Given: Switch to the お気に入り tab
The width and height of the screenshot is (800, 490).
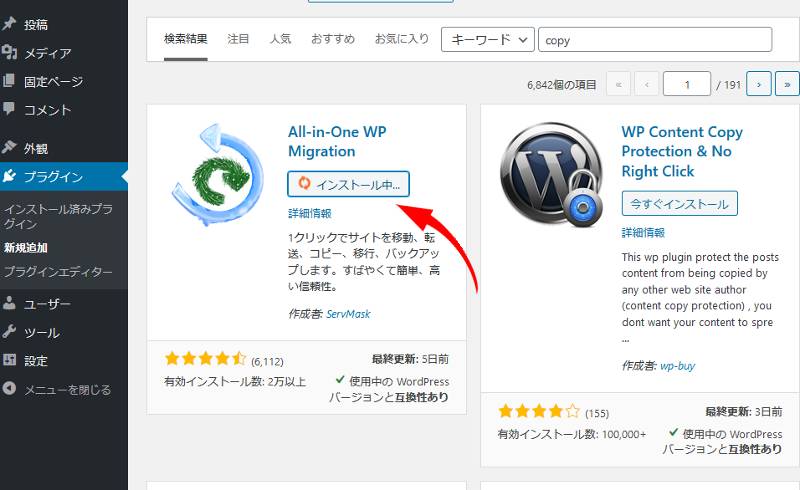Looking at the screenshot, I should [402, 39].
